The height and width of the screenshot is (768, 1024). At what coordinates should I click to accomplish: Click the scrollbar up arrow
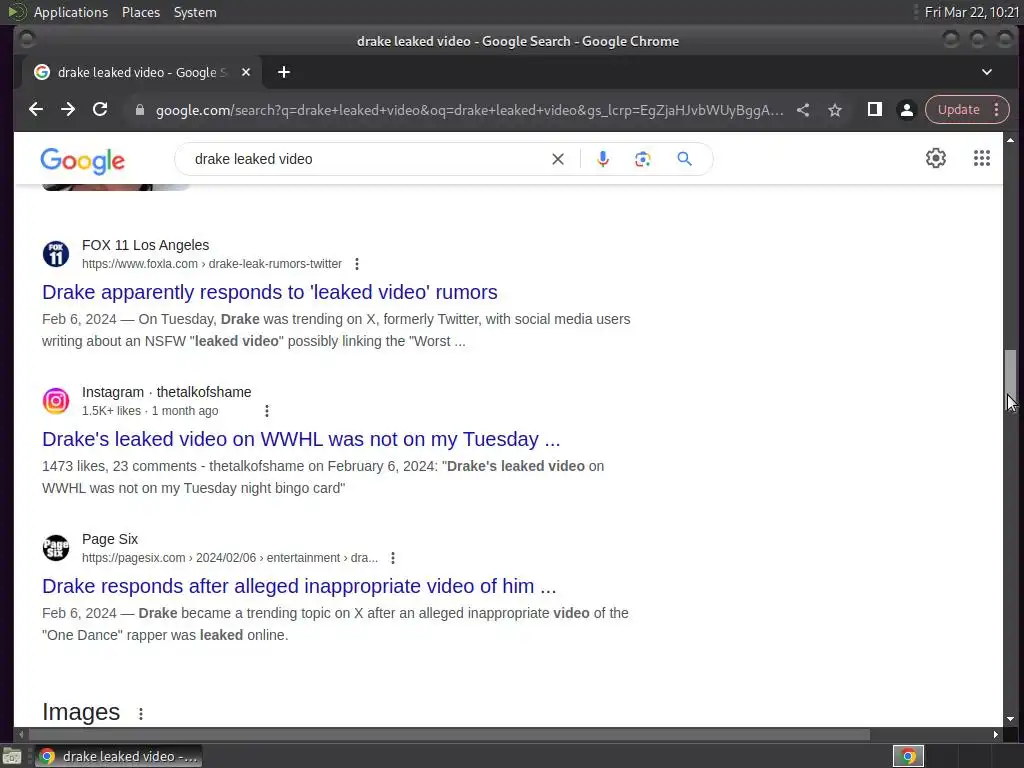point(1010,140)
